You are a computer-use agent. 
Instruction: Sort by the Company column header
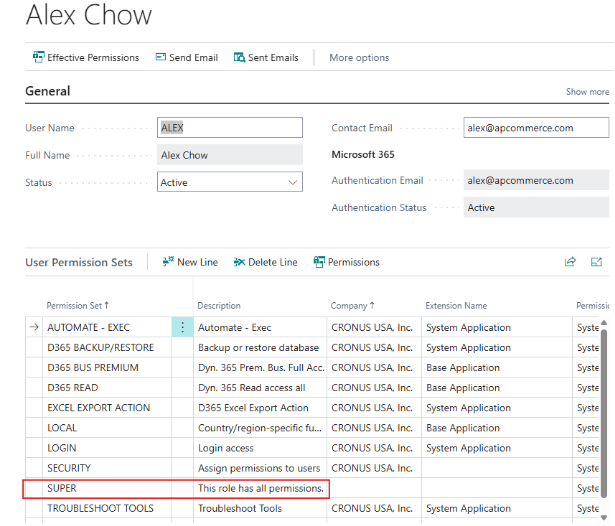[x=352, y=305]
